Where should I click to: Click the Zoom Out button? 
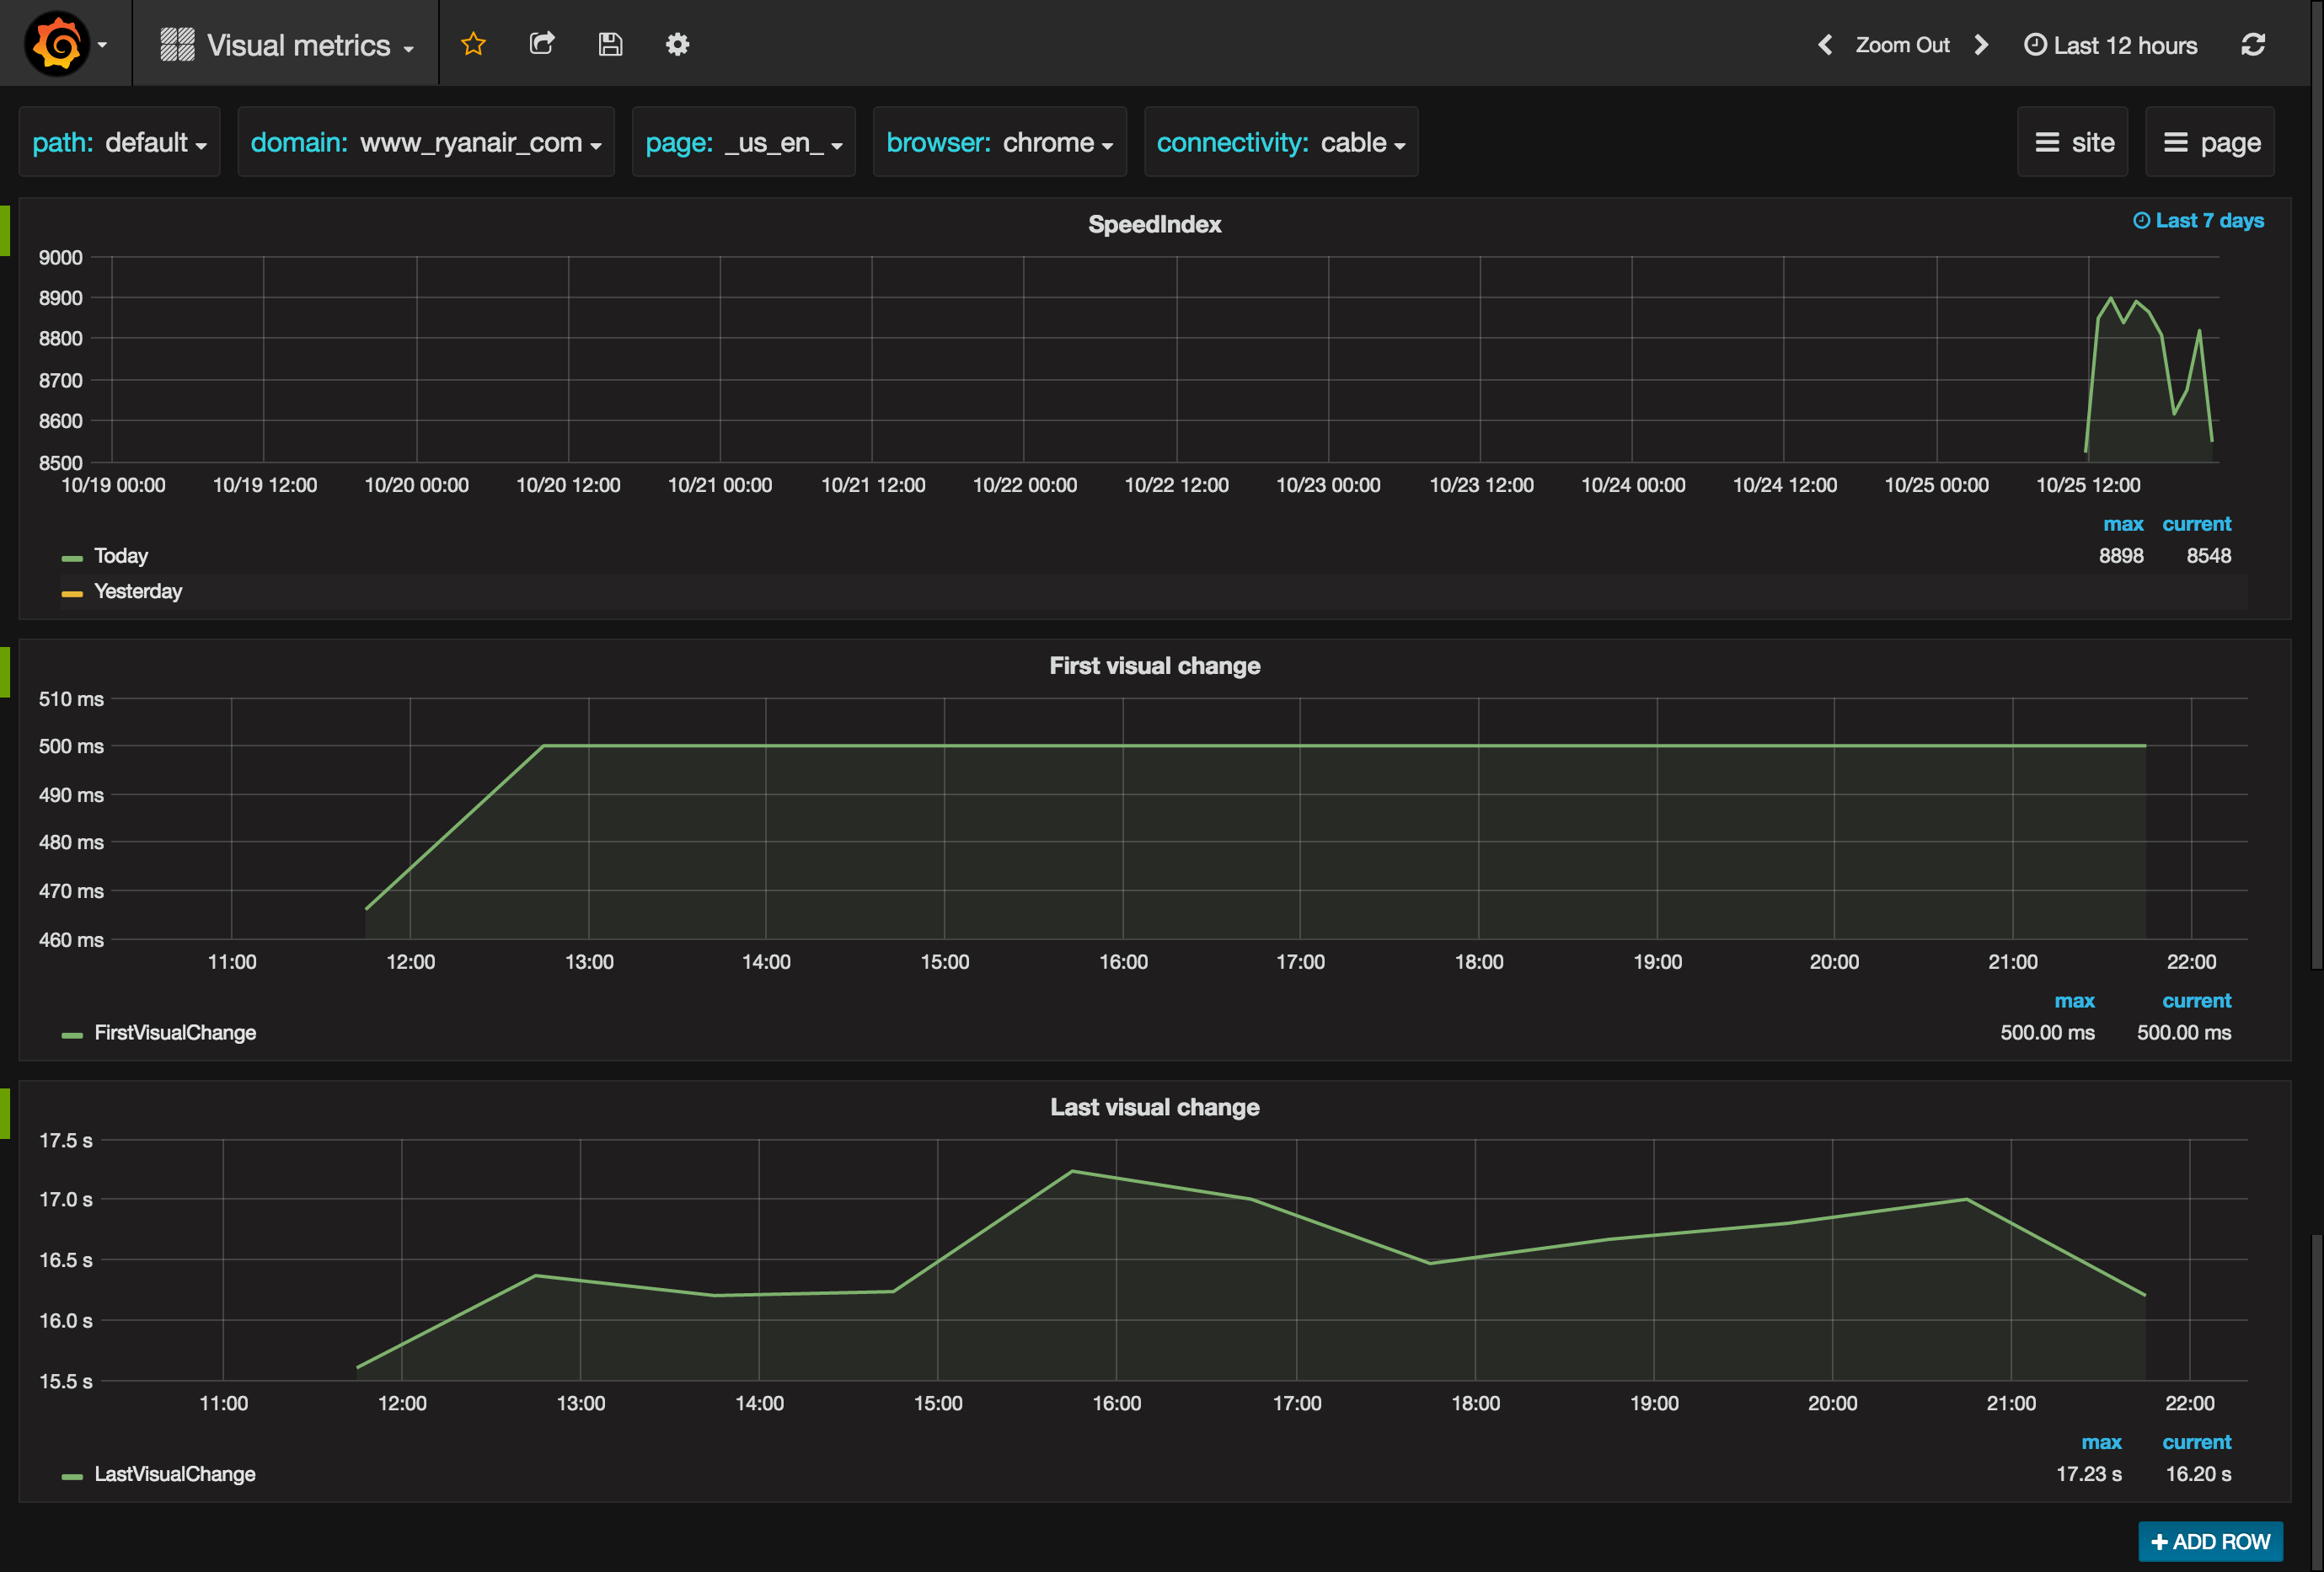coord(1902,45)
